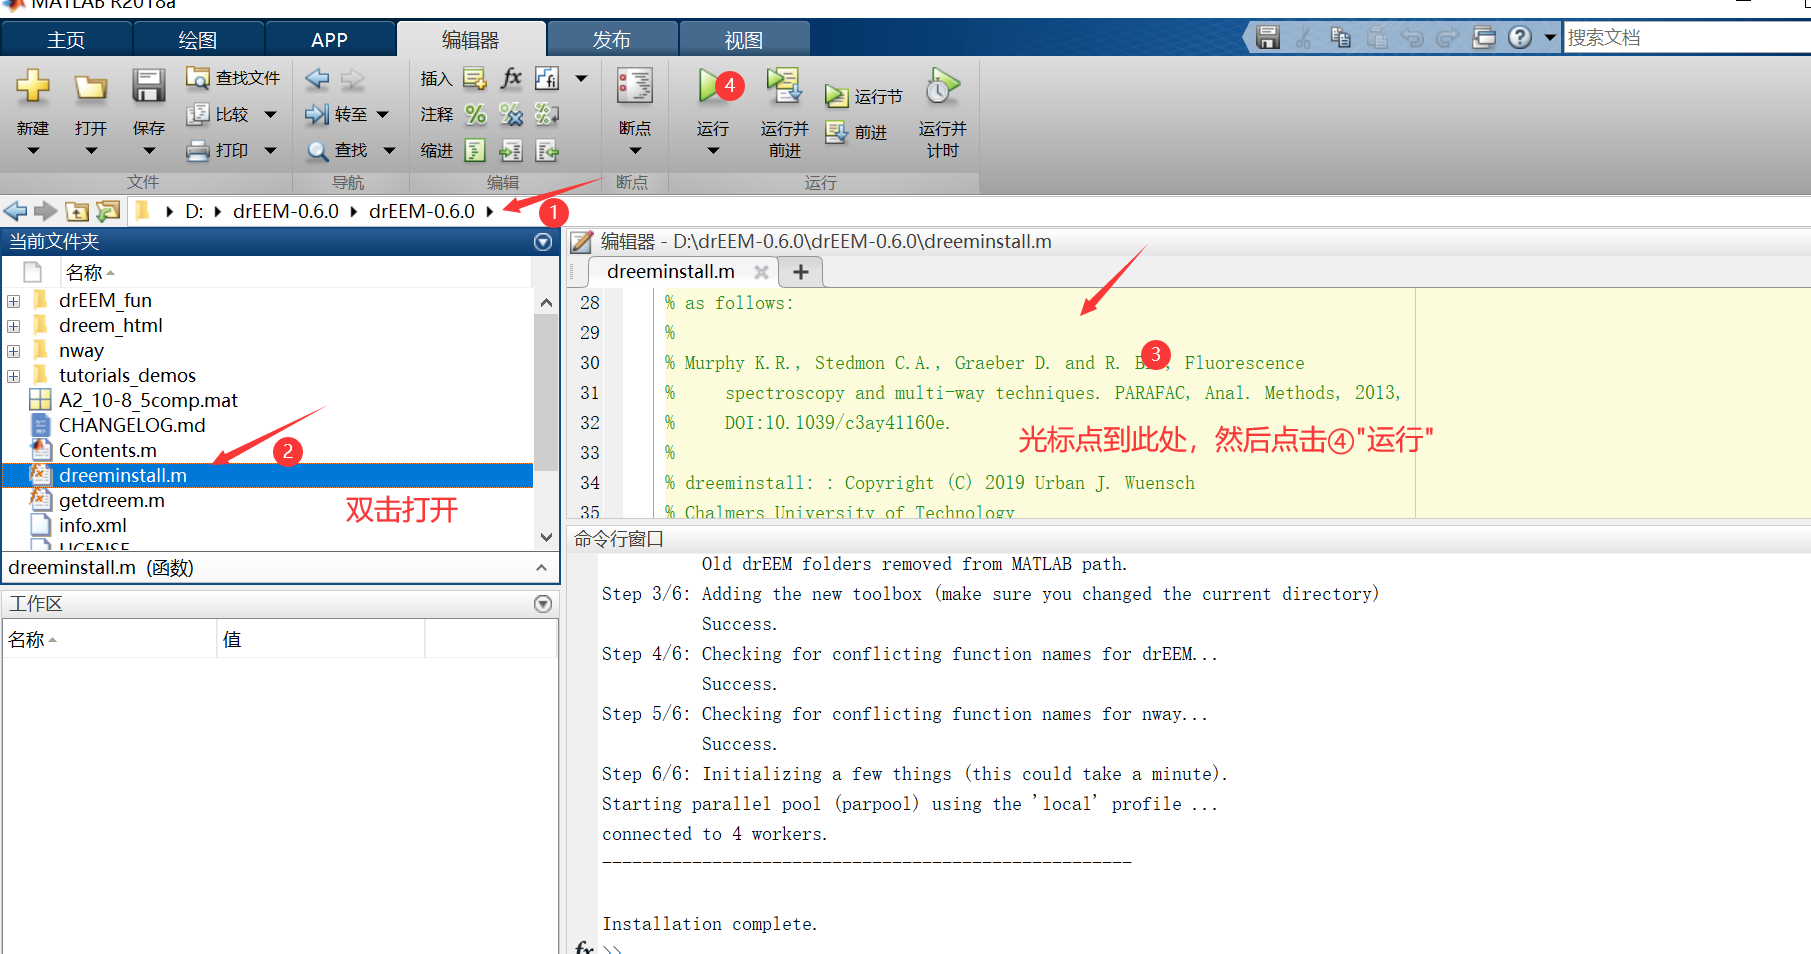Insert a section using the 插入 section icon
The image size is (1811, 954).
point(475,78)
